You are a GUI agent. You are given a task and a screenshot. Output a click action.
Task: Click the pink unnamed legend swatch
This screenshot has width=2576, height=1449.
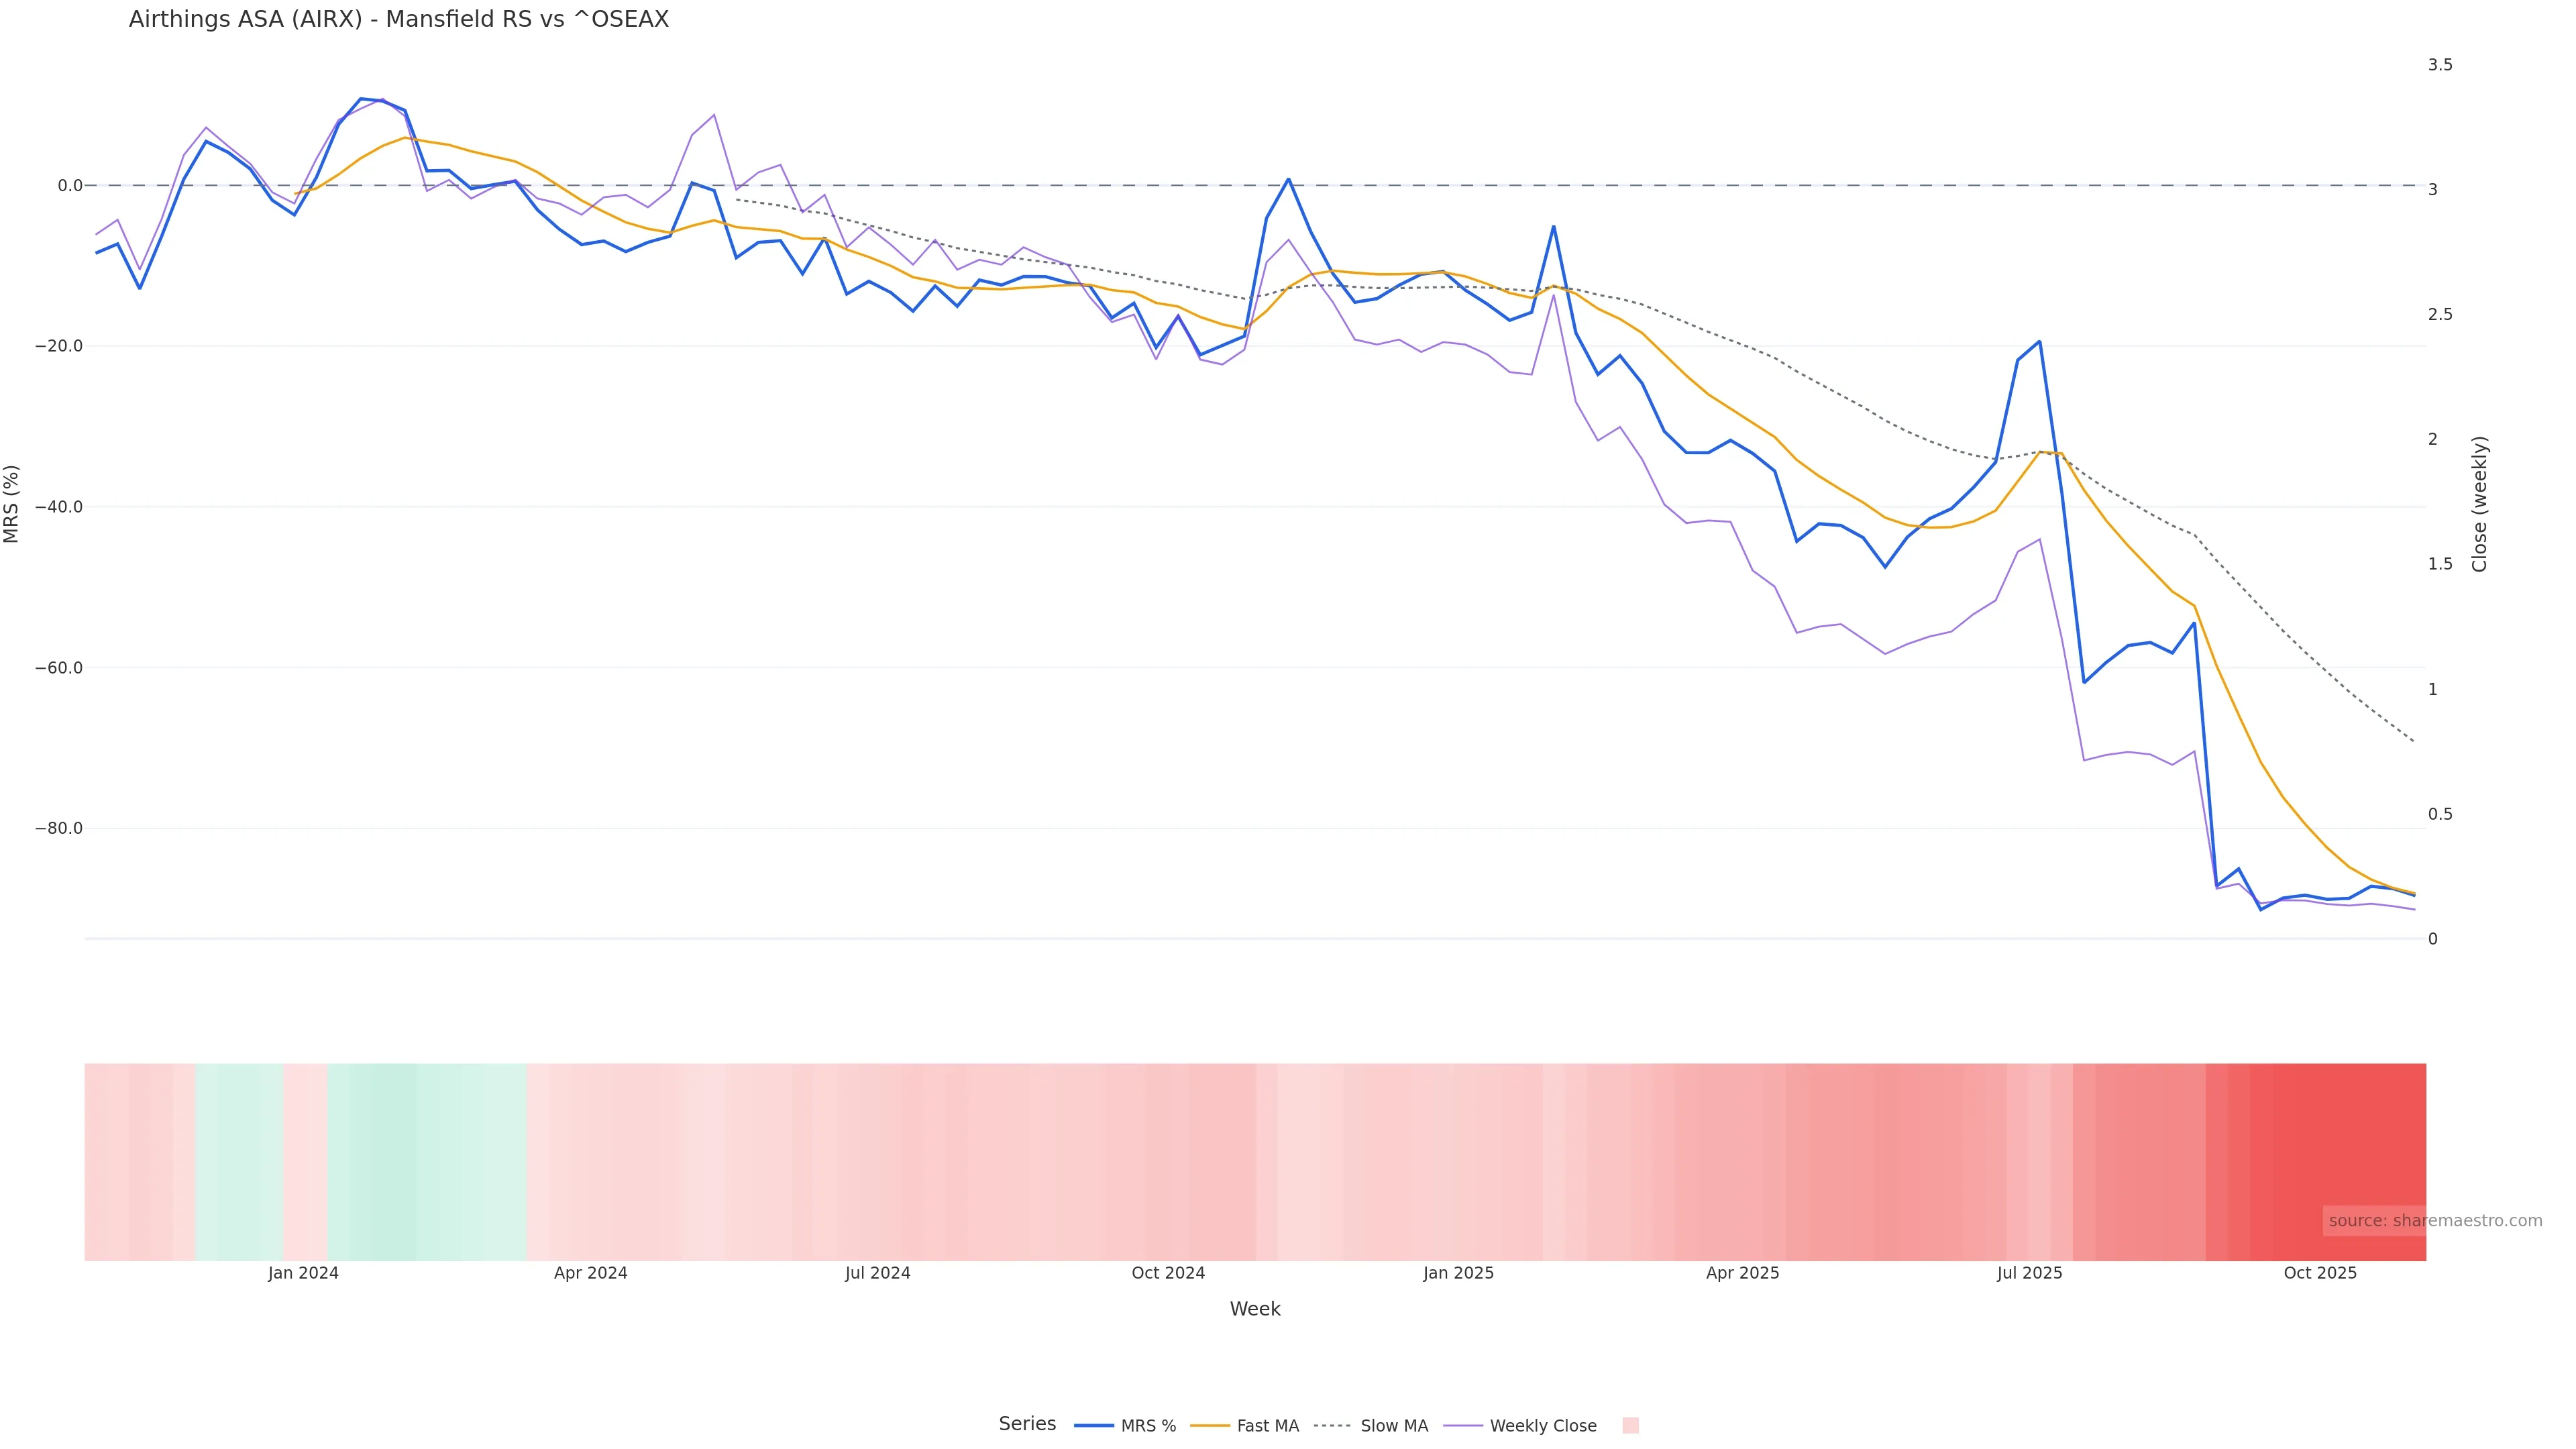tap(1630, 1426)
